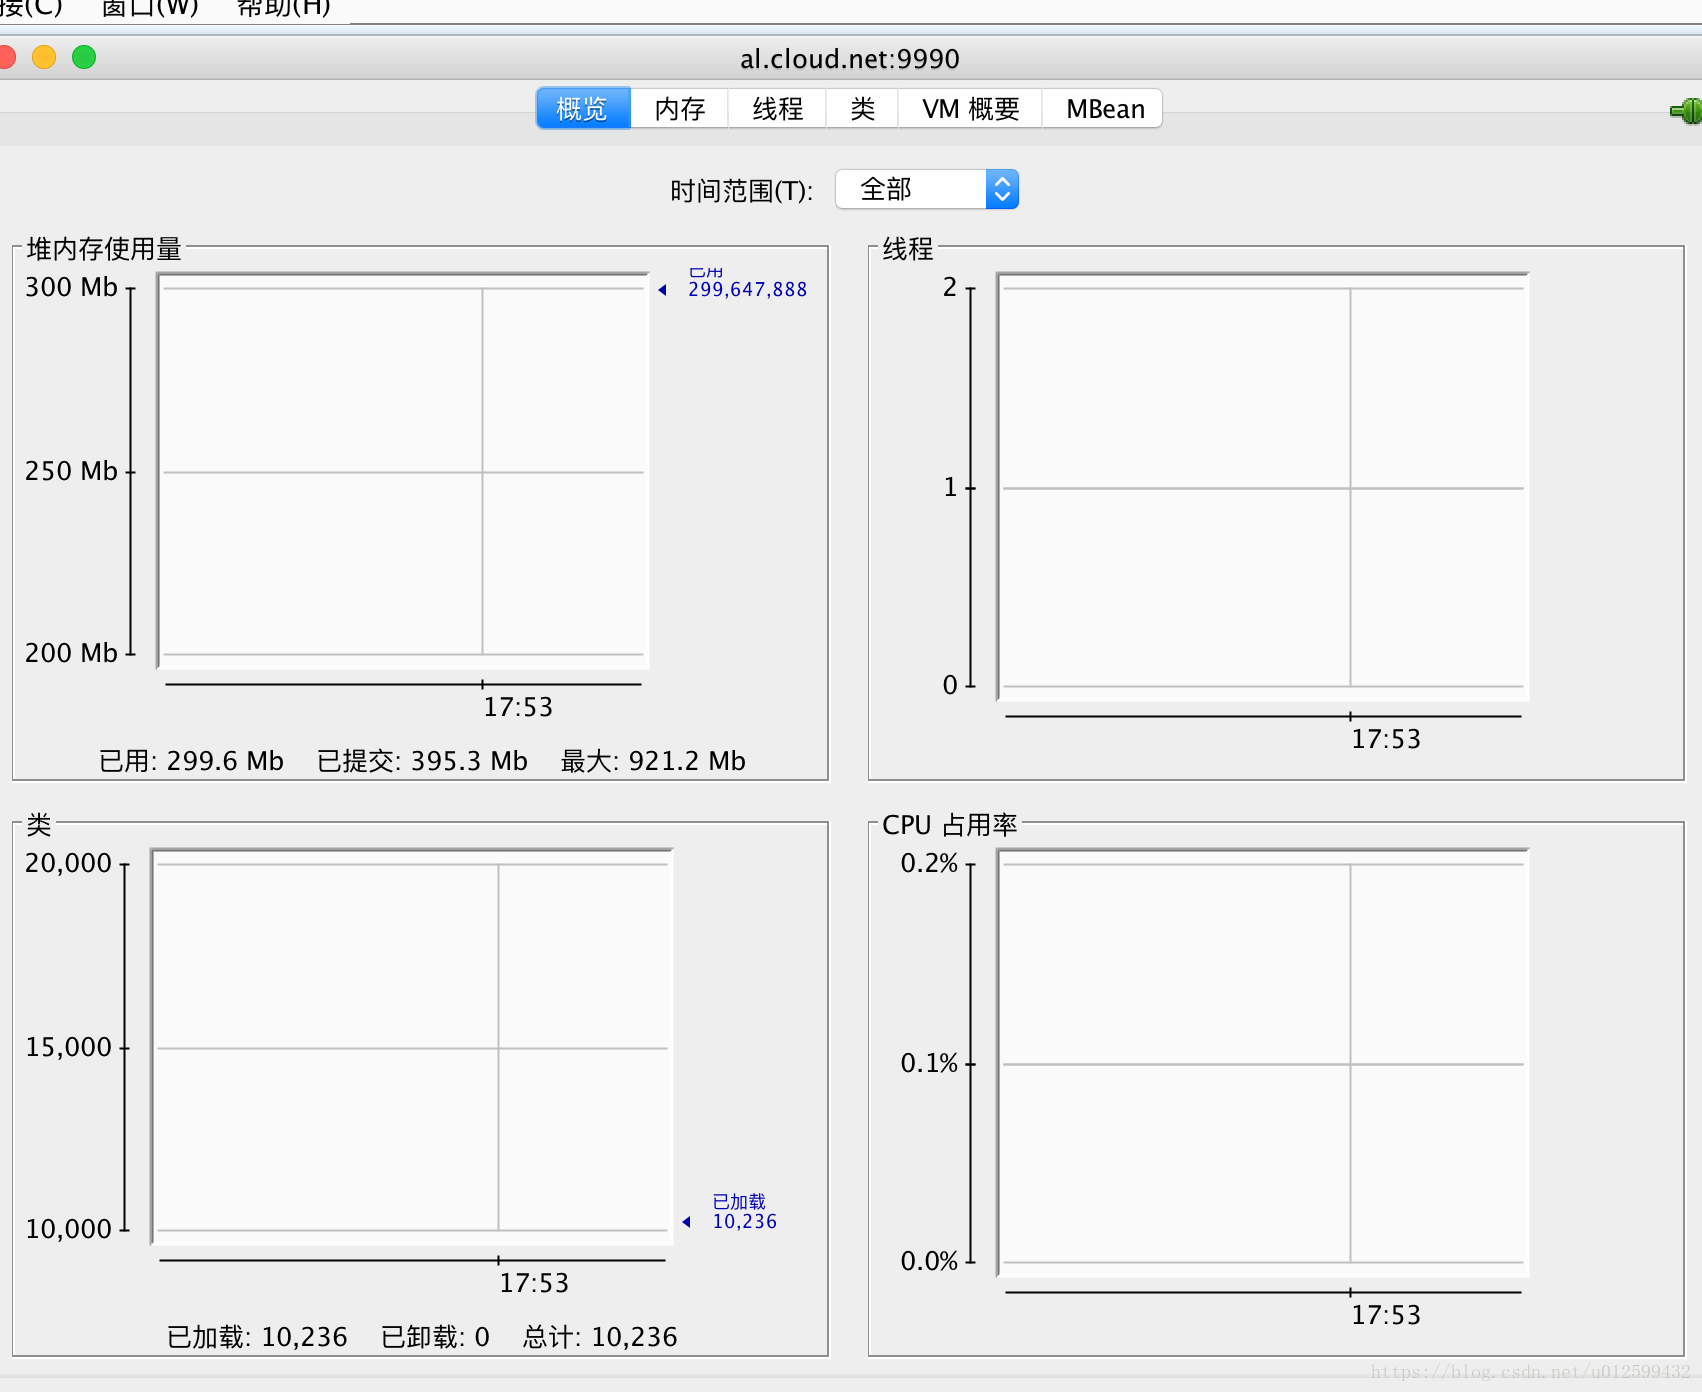Open the MBean tab

(x=1104, y=108)
